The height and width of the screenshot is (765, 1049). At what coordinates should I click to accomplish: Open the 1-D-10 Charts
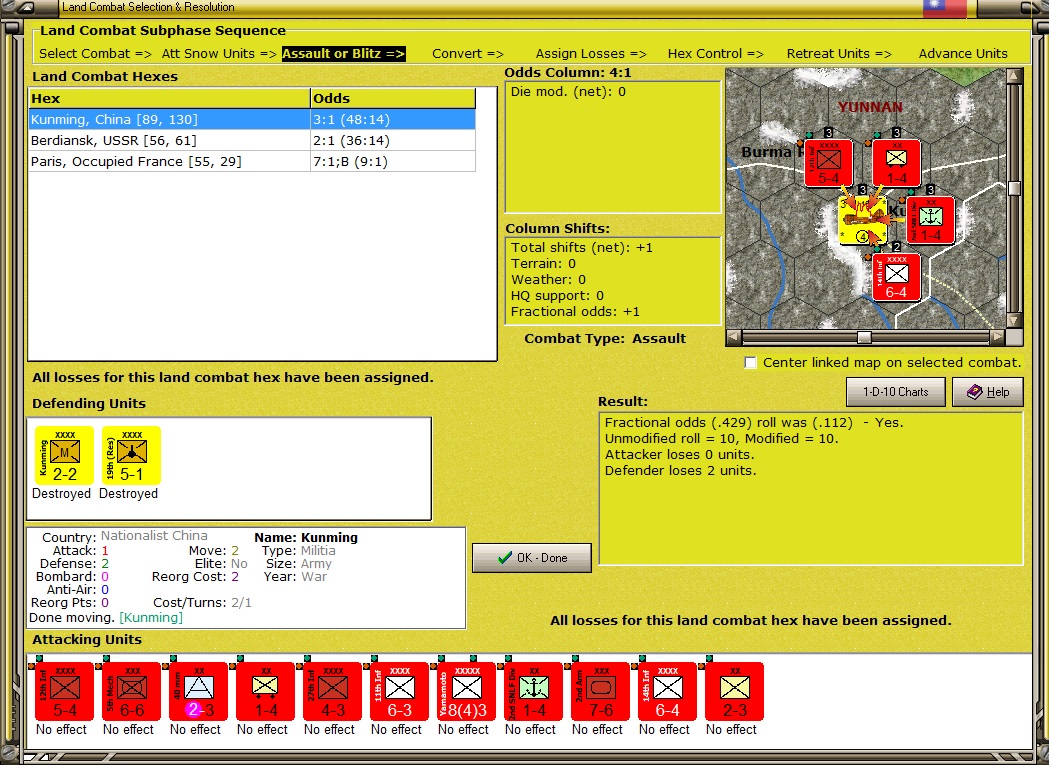click(x=896, y=392)
